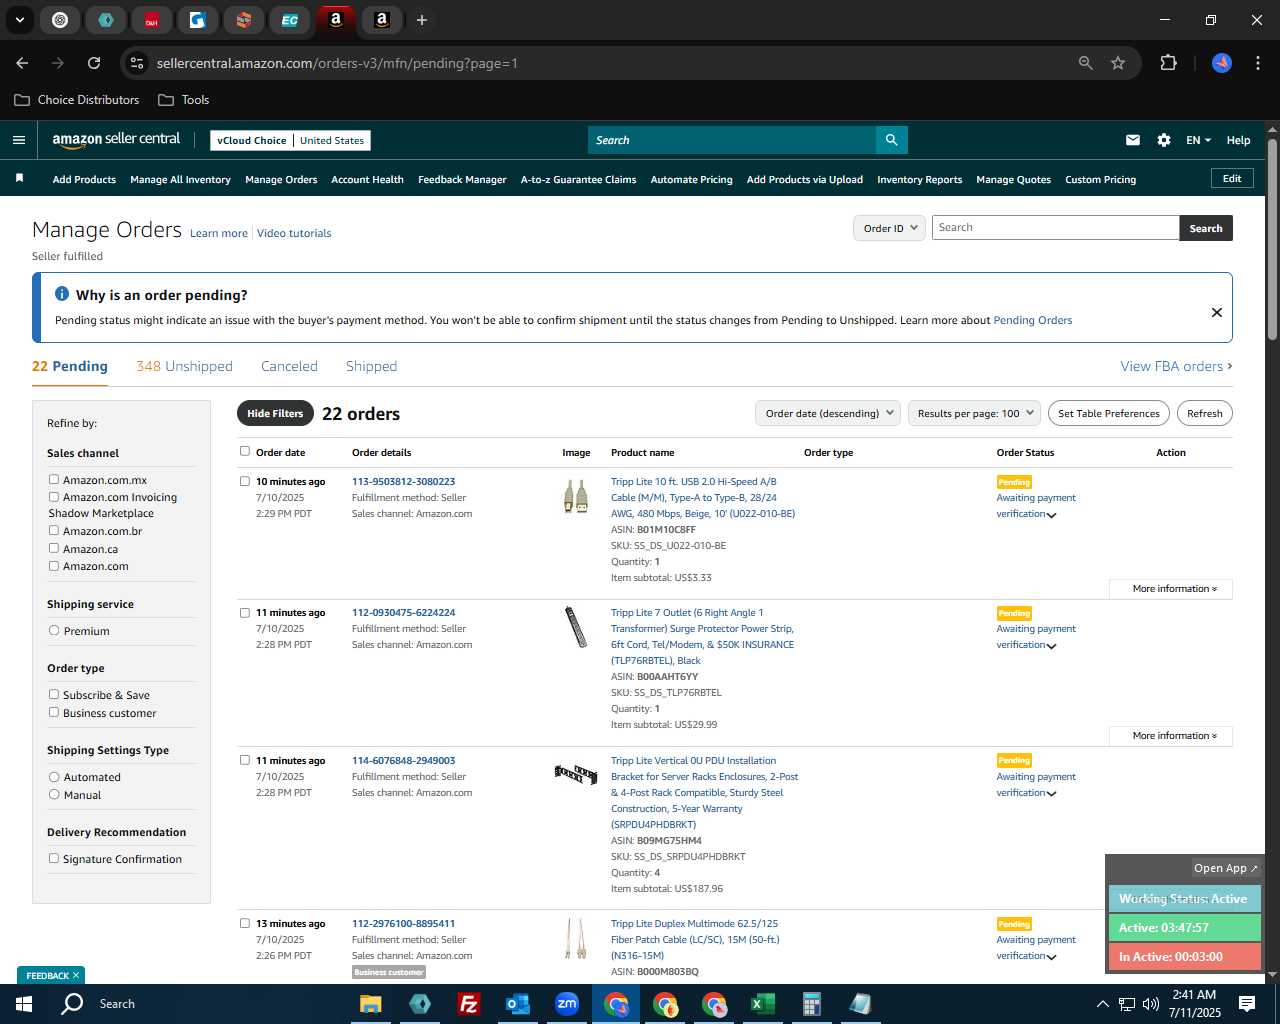Image resolution: width=1280 pixels, height=1024 pixels.
Task: Check the Amazon.com filter
Action: [x=54, y=565]
